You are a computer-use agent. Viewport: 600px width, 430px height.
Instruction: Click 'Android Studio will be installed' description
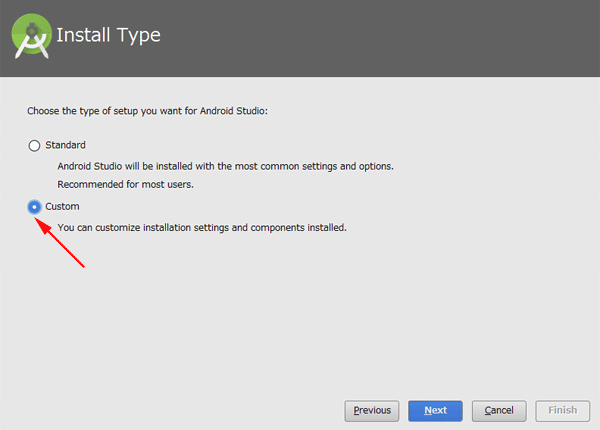point(225,166)
